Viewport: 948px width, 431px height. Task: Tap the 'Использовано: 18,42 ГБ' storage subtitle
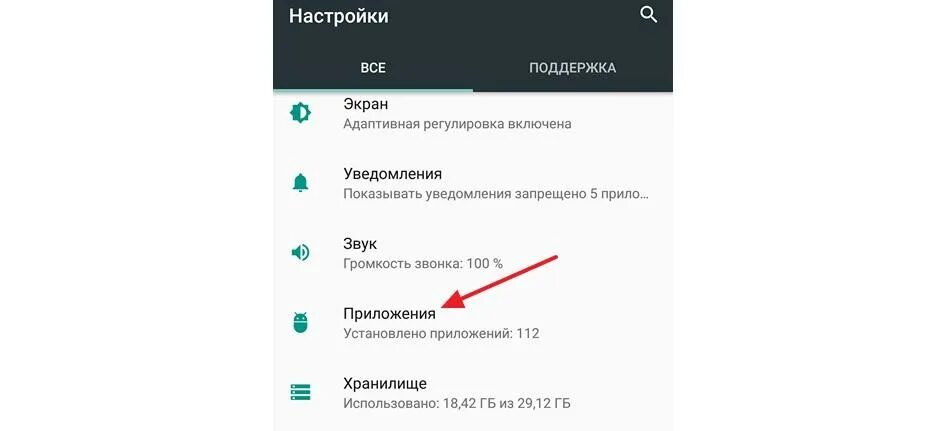pyautogui.click(x=457, y=403)
